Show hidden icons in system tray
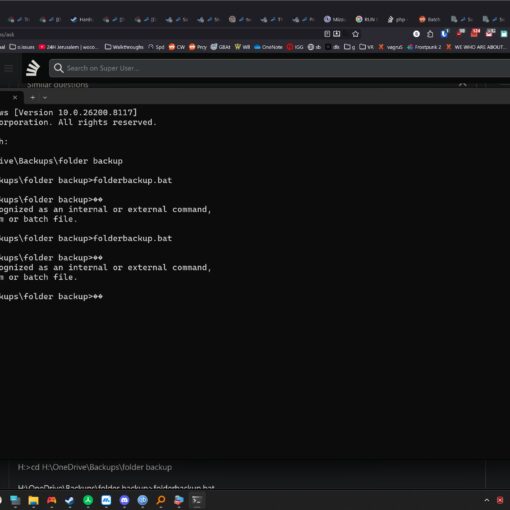This screenshot has width=510, height=510. (x=487, y=500)
